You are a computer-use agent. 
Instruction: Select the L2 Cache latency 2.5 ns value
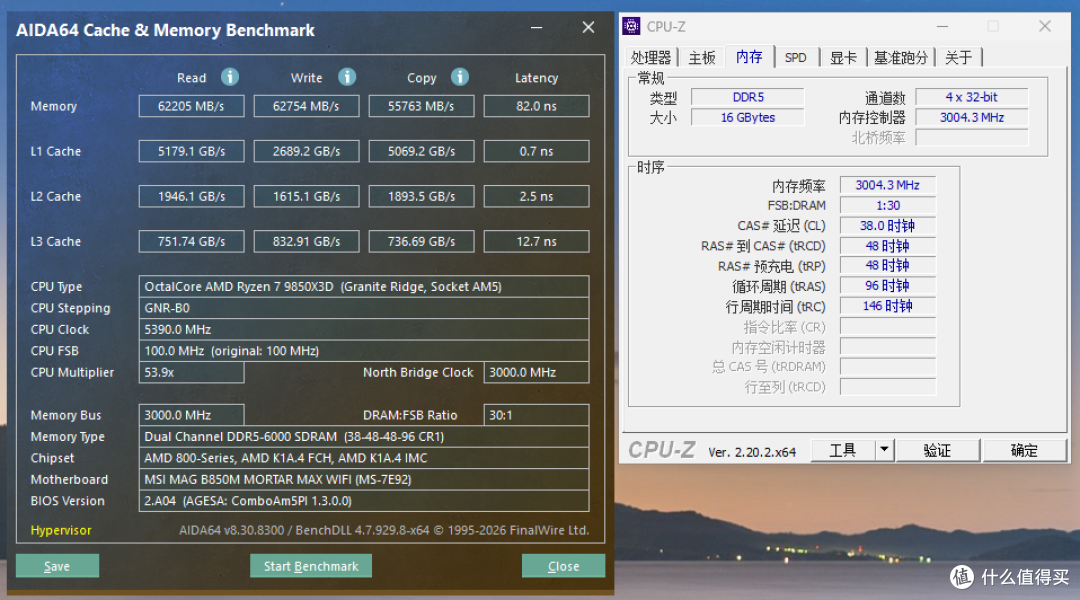coord(537,196)
